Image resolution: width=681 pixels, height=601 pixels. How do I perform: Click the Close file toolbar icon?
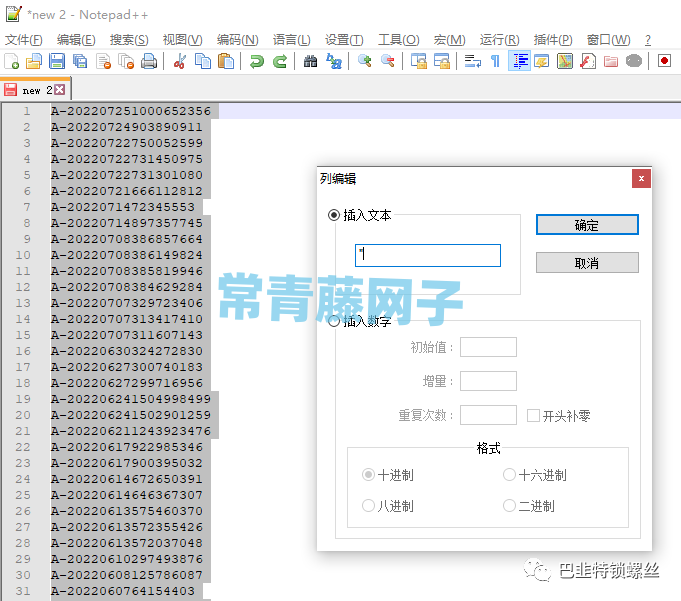point(103,61)
